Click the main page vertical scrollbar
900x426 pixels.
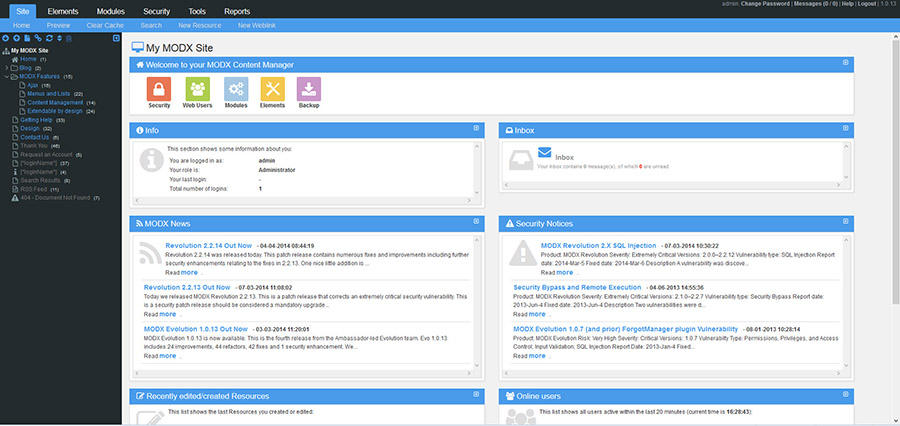(896, 172)
